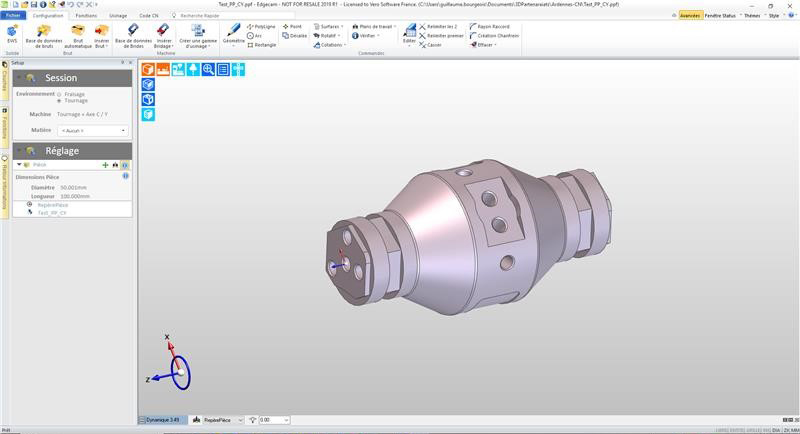Toggle the binoculars icon in Réglage header

tap(115, 164)
